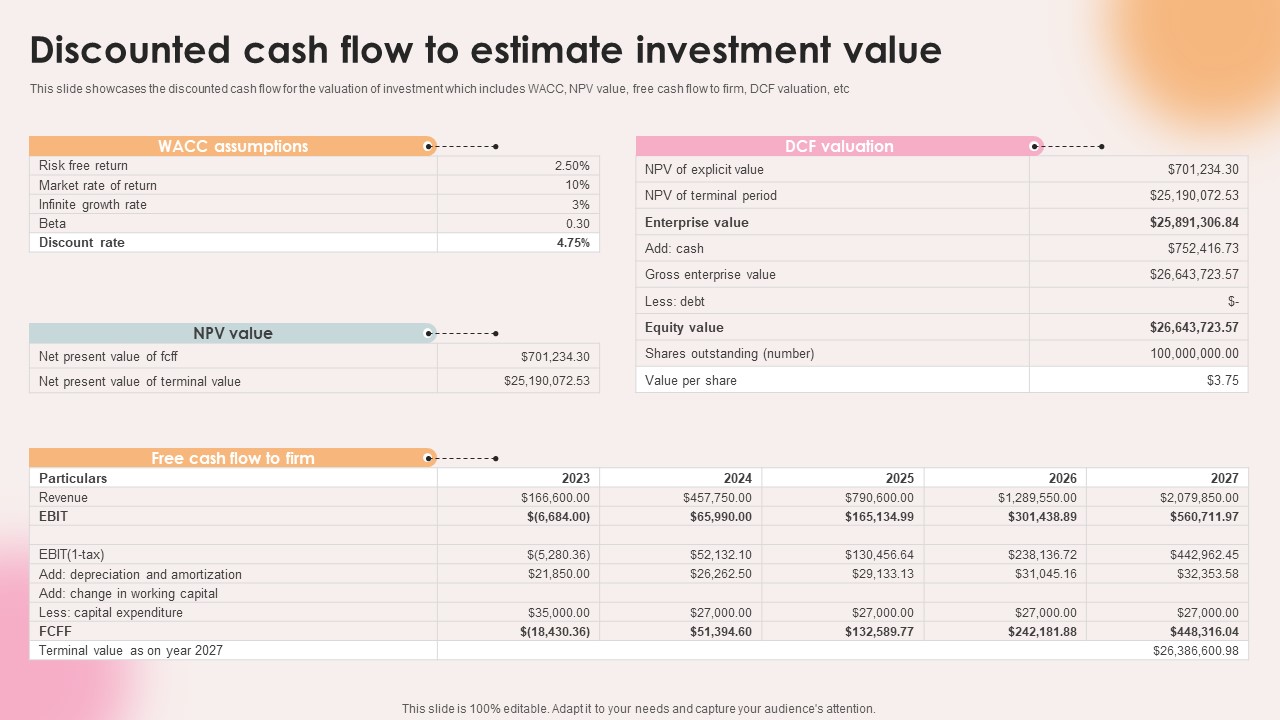Click the 3% growth rate value

coord(581,204)
